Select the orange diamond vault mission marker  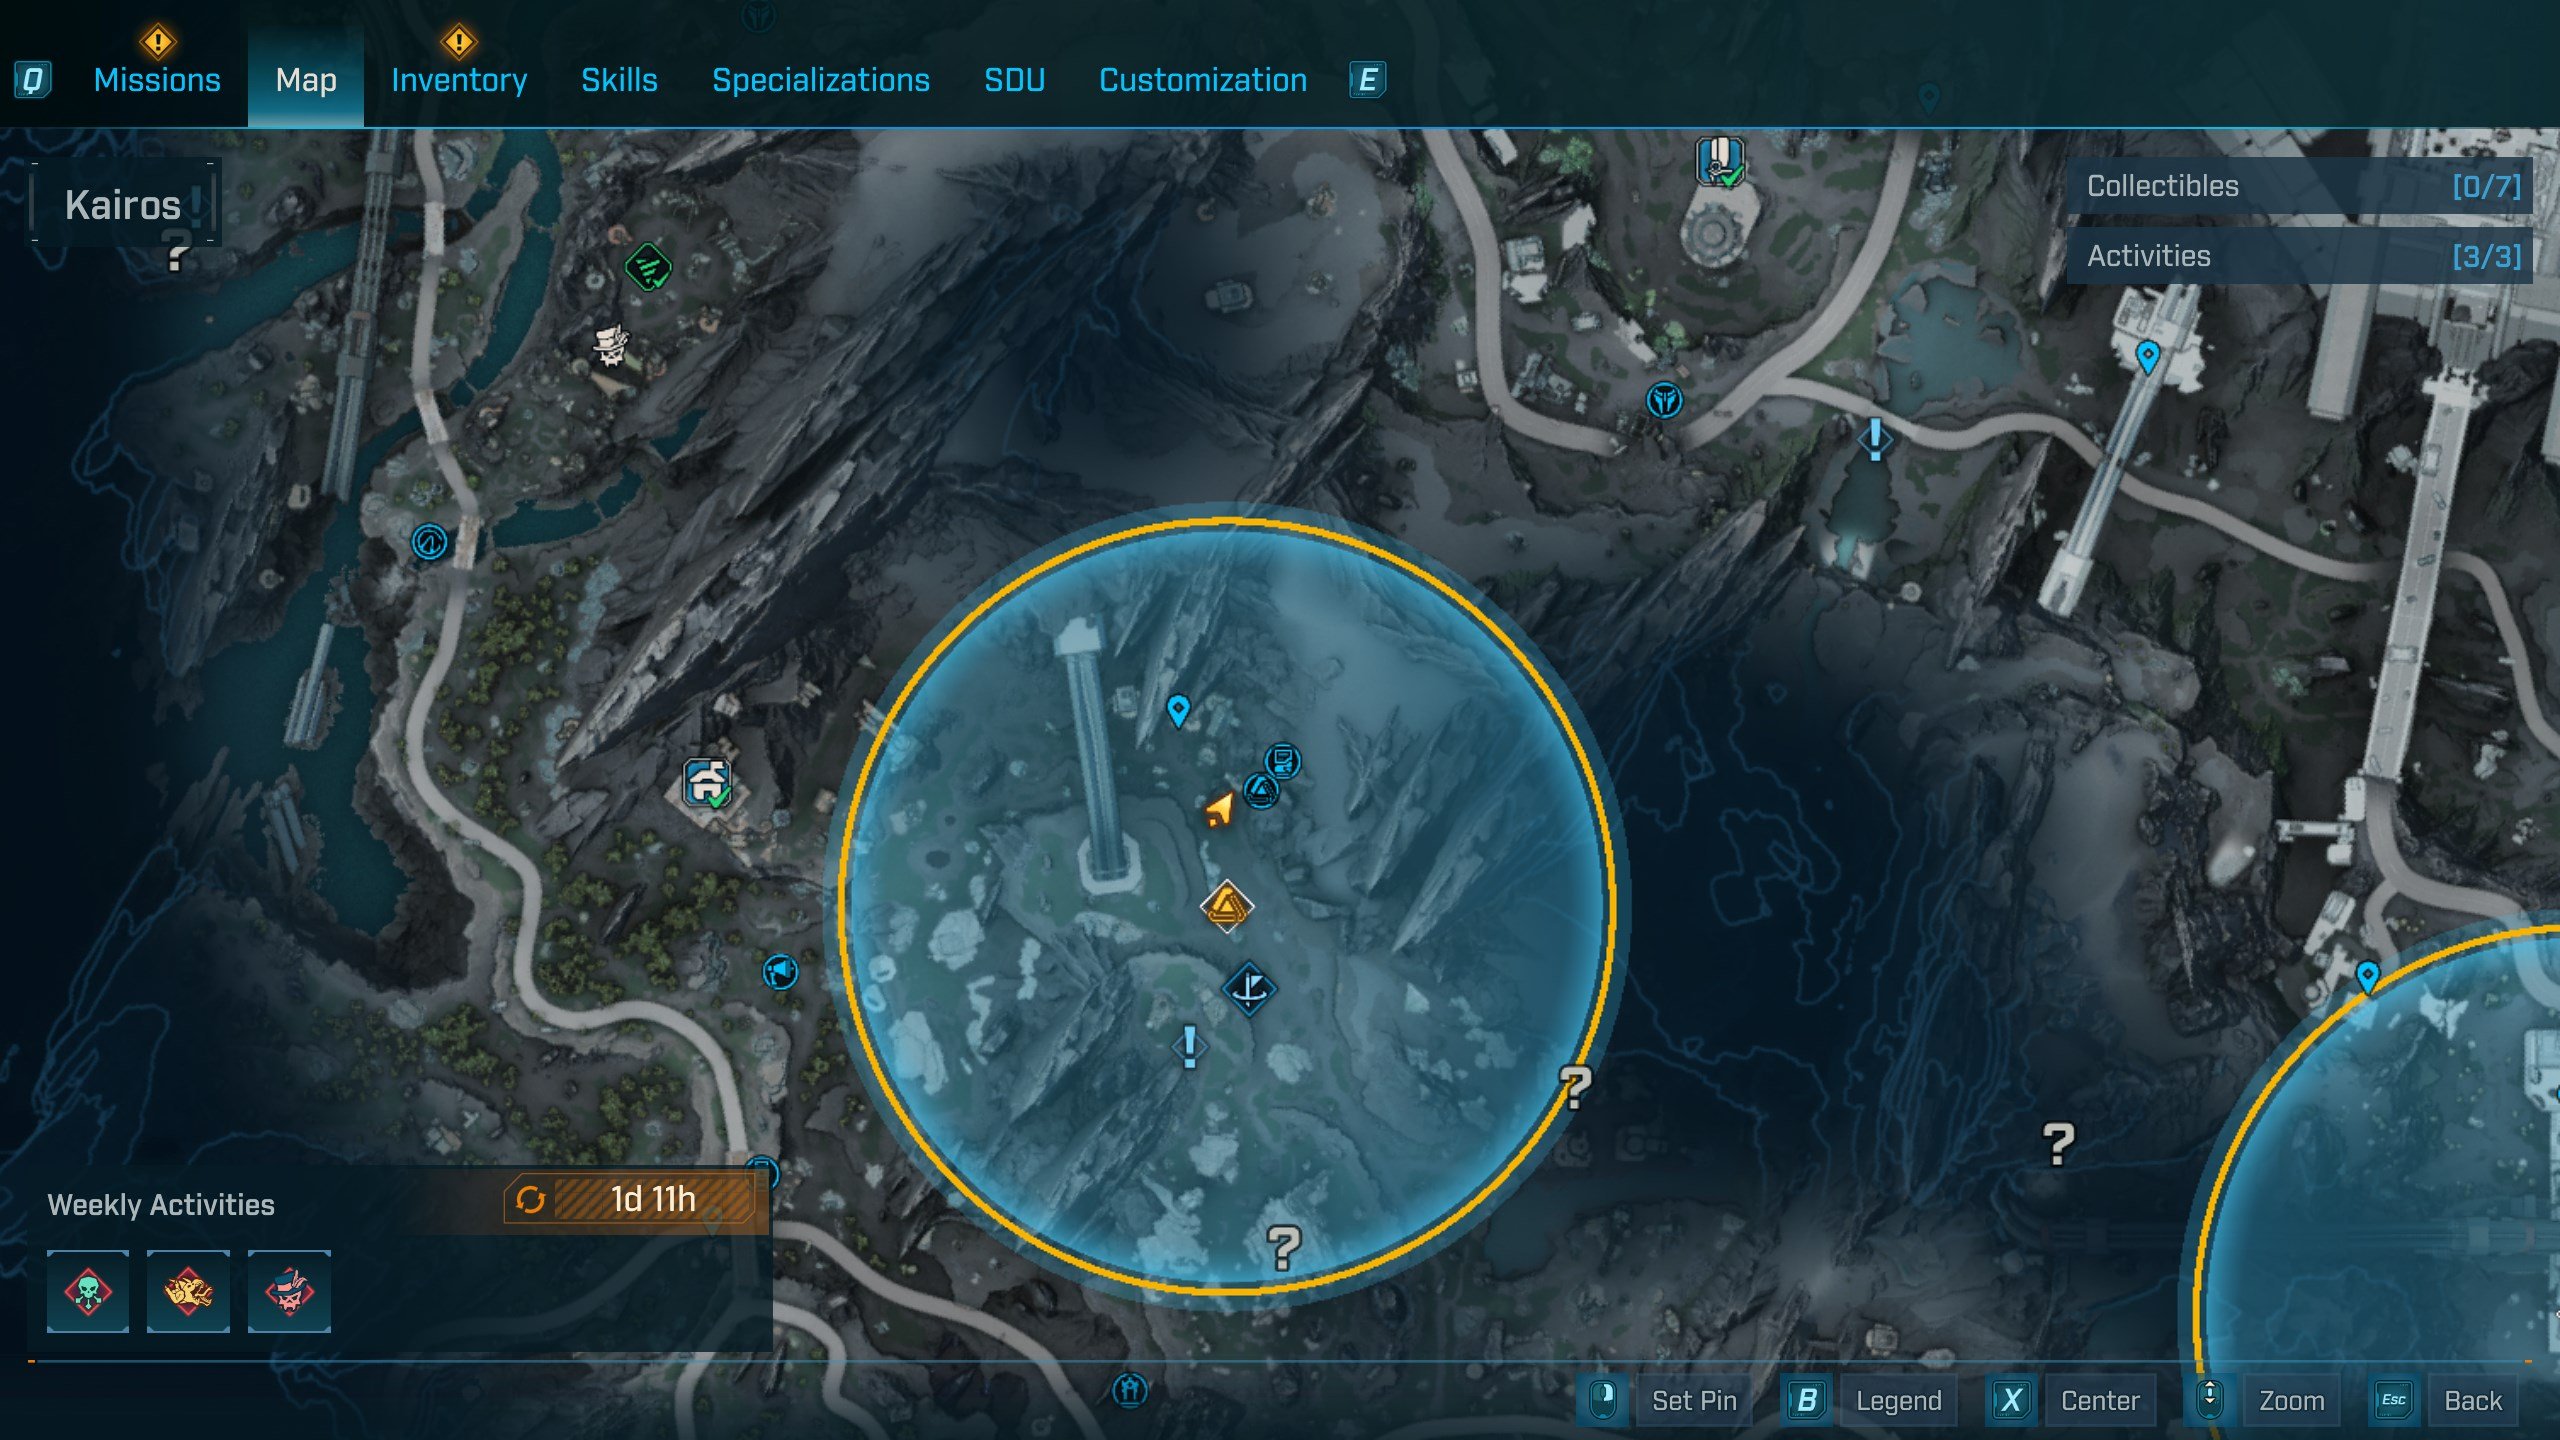(x=1226, y=906)
